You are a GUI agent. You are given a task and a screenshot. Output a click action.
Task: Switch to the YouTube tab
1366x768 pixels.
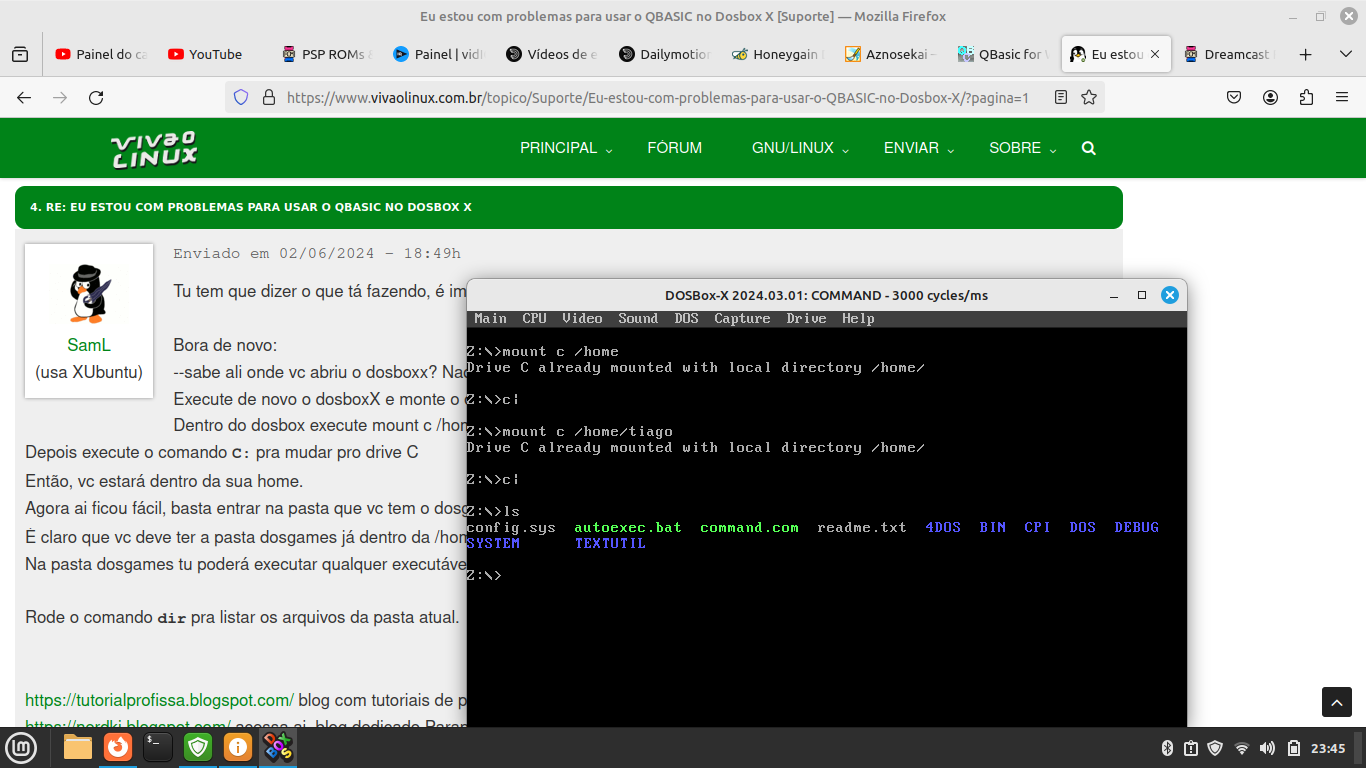pyautogui.click(x=205, y=54)
